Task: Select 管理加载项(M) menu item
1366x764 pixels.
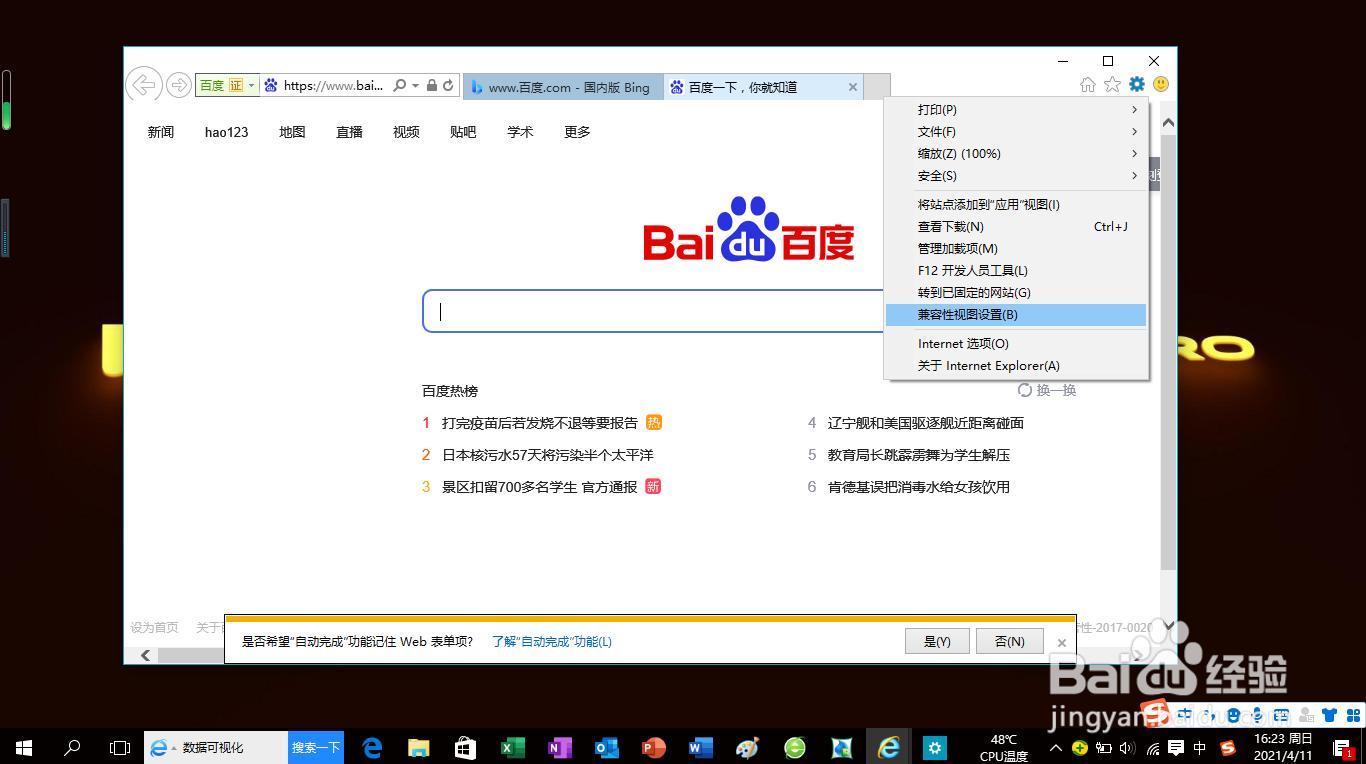Action: [x=1016, y=249]
